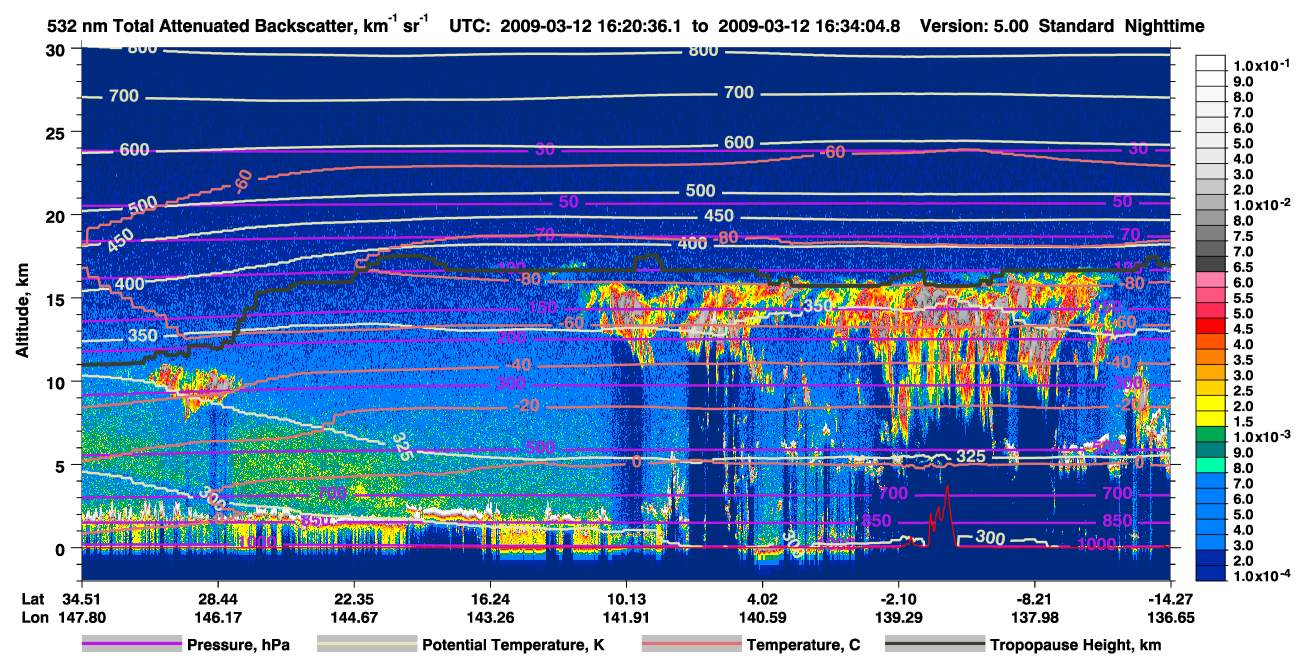Viewport: 1300px width, 667px height.
Task: Click the altitude tick label '25'
Action: click(x=57, y=133)
